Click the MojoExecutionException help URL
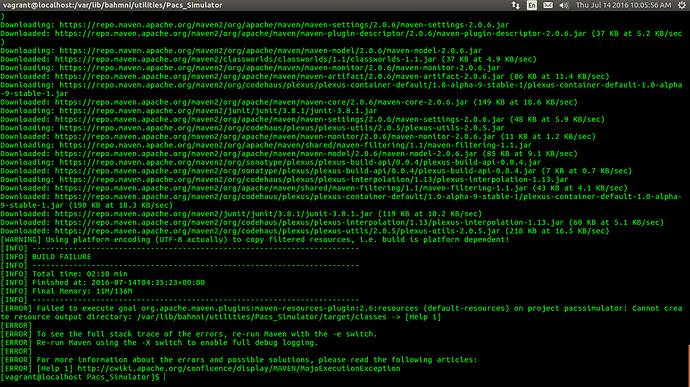Viewport: 690px width, 387px height. (x=239, y=369)
